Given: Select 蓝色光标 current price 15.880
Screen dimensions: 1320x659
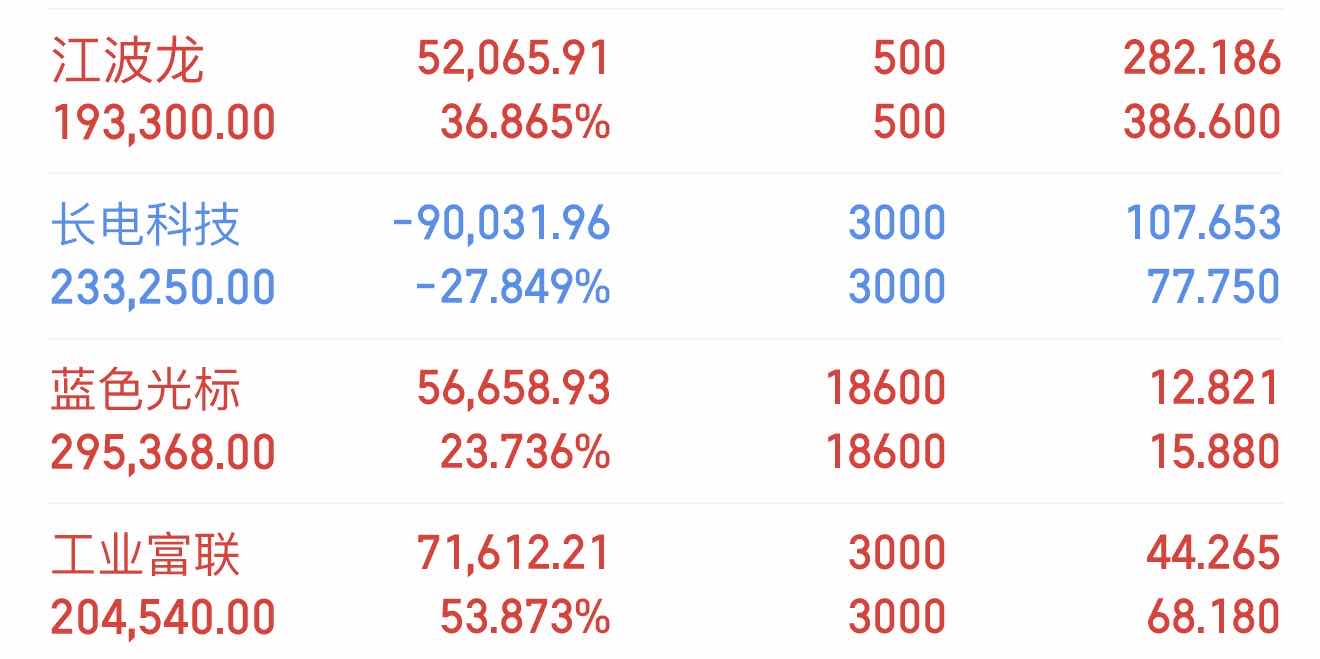Looking at the screenshot, I should coord(1213,453).
